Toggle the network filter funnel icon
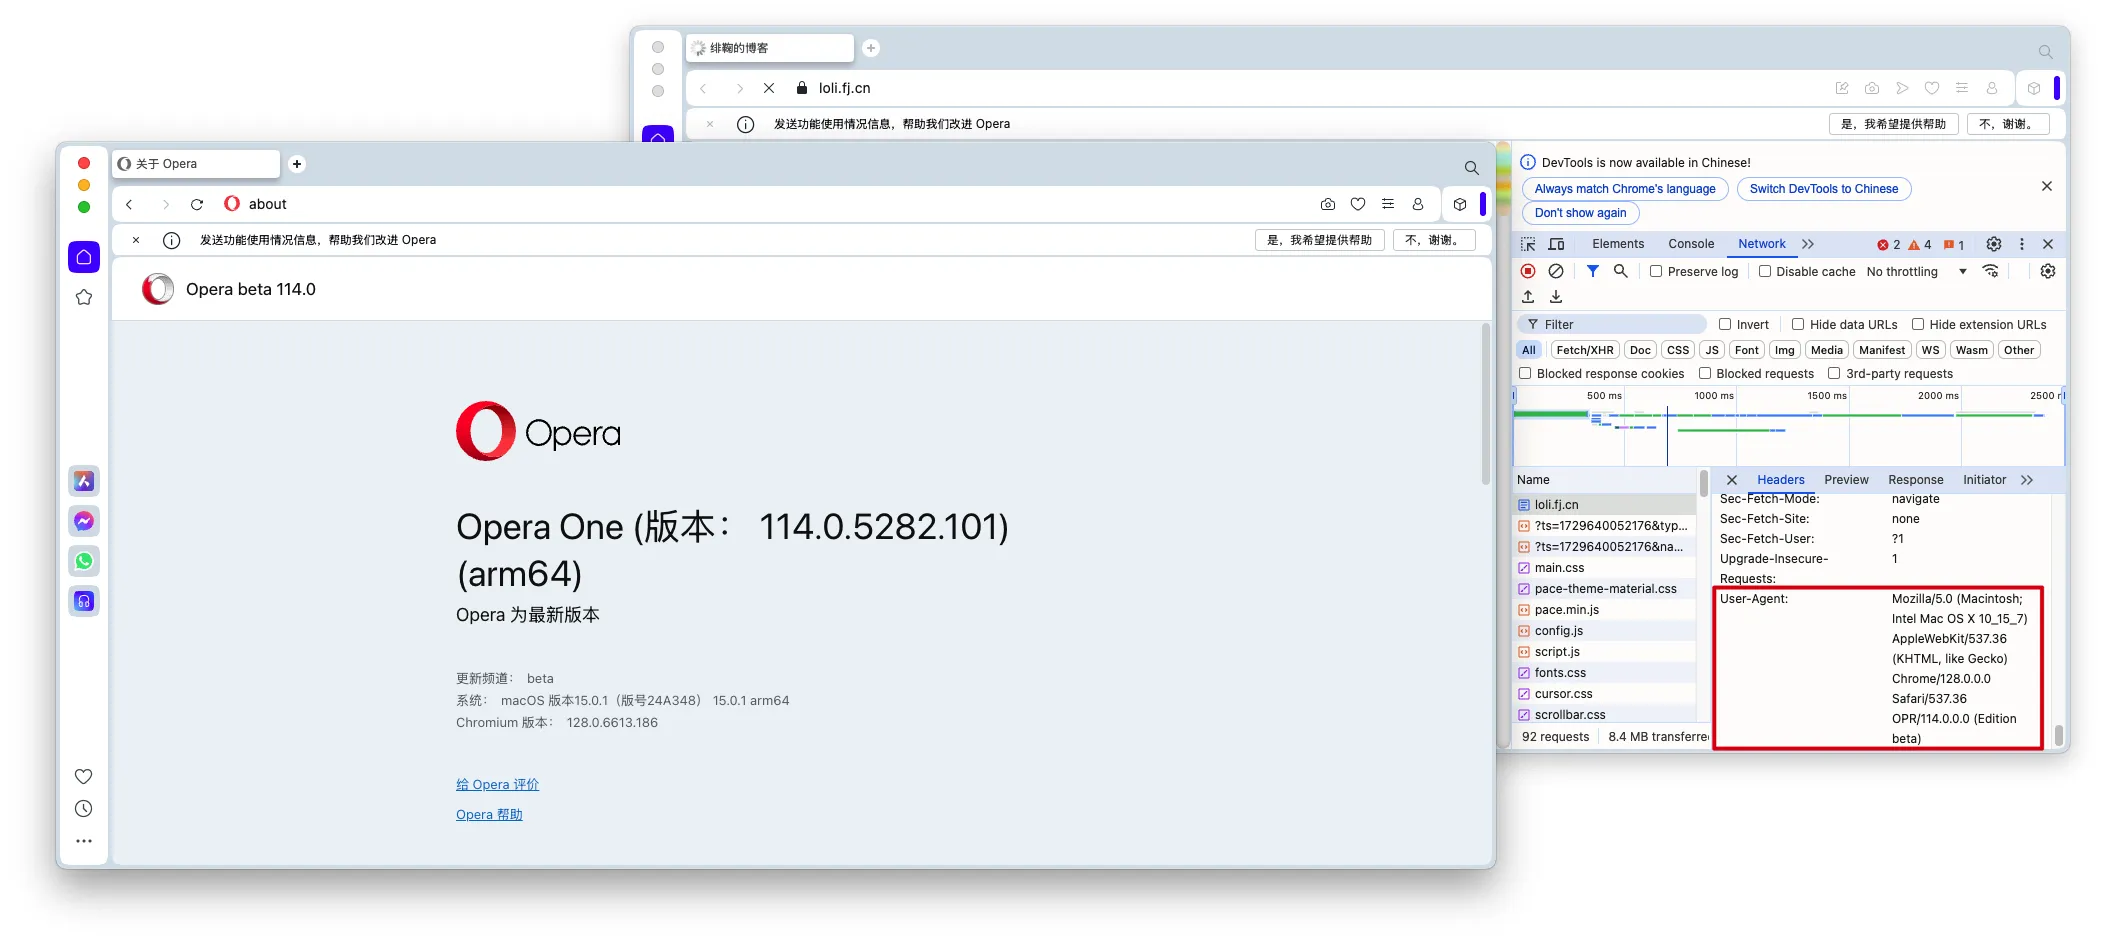 (x=1593, y=271)
